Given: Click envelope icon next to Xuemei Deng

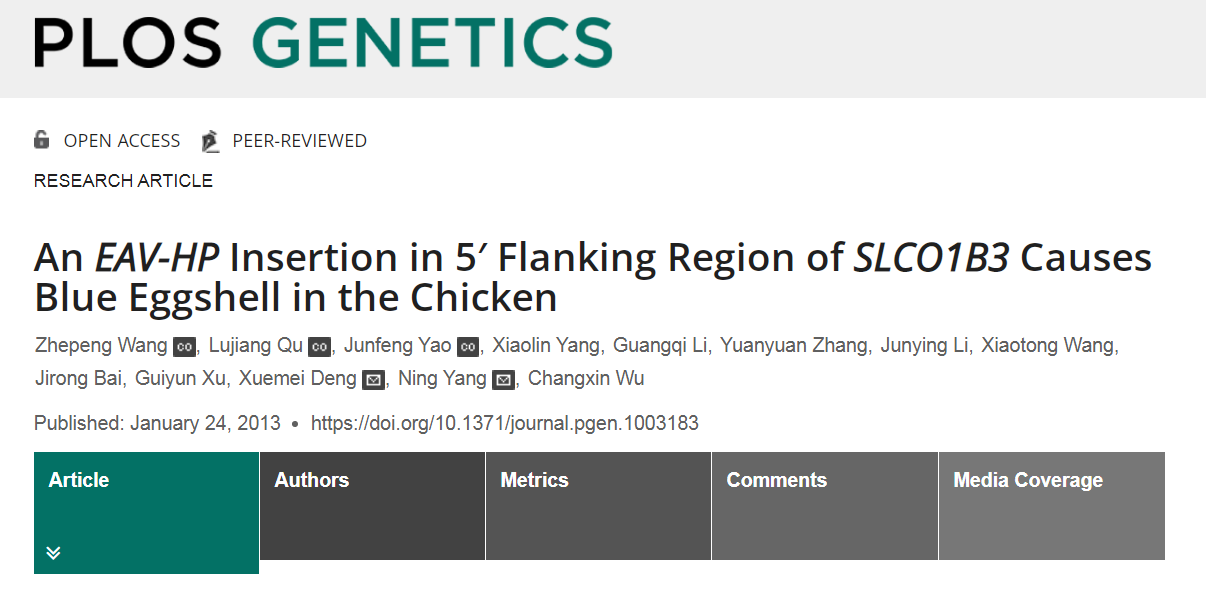Looking at the screenshot, I should (373, 380).
